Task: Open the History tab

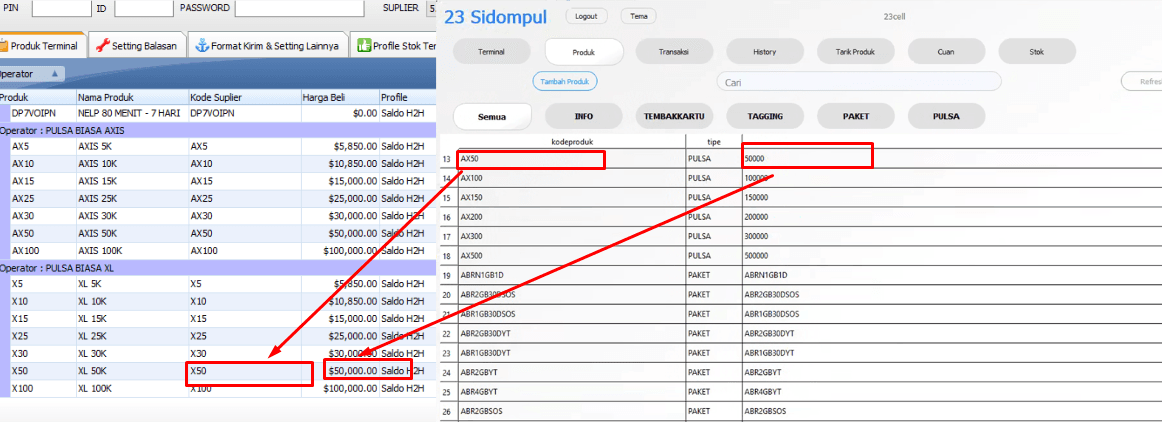Action: point(765,51)
